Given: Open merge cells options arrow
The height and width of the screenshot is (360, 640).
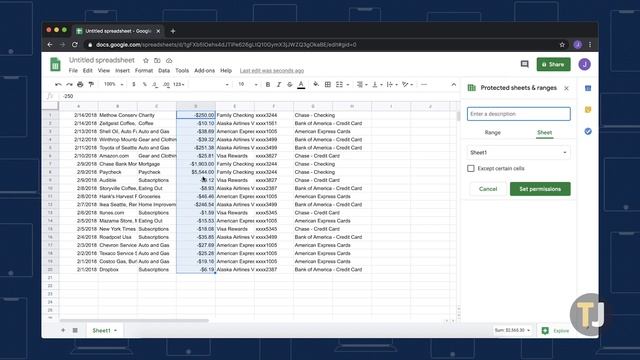Looking at the screenshot, I should [x=348, y=85].
